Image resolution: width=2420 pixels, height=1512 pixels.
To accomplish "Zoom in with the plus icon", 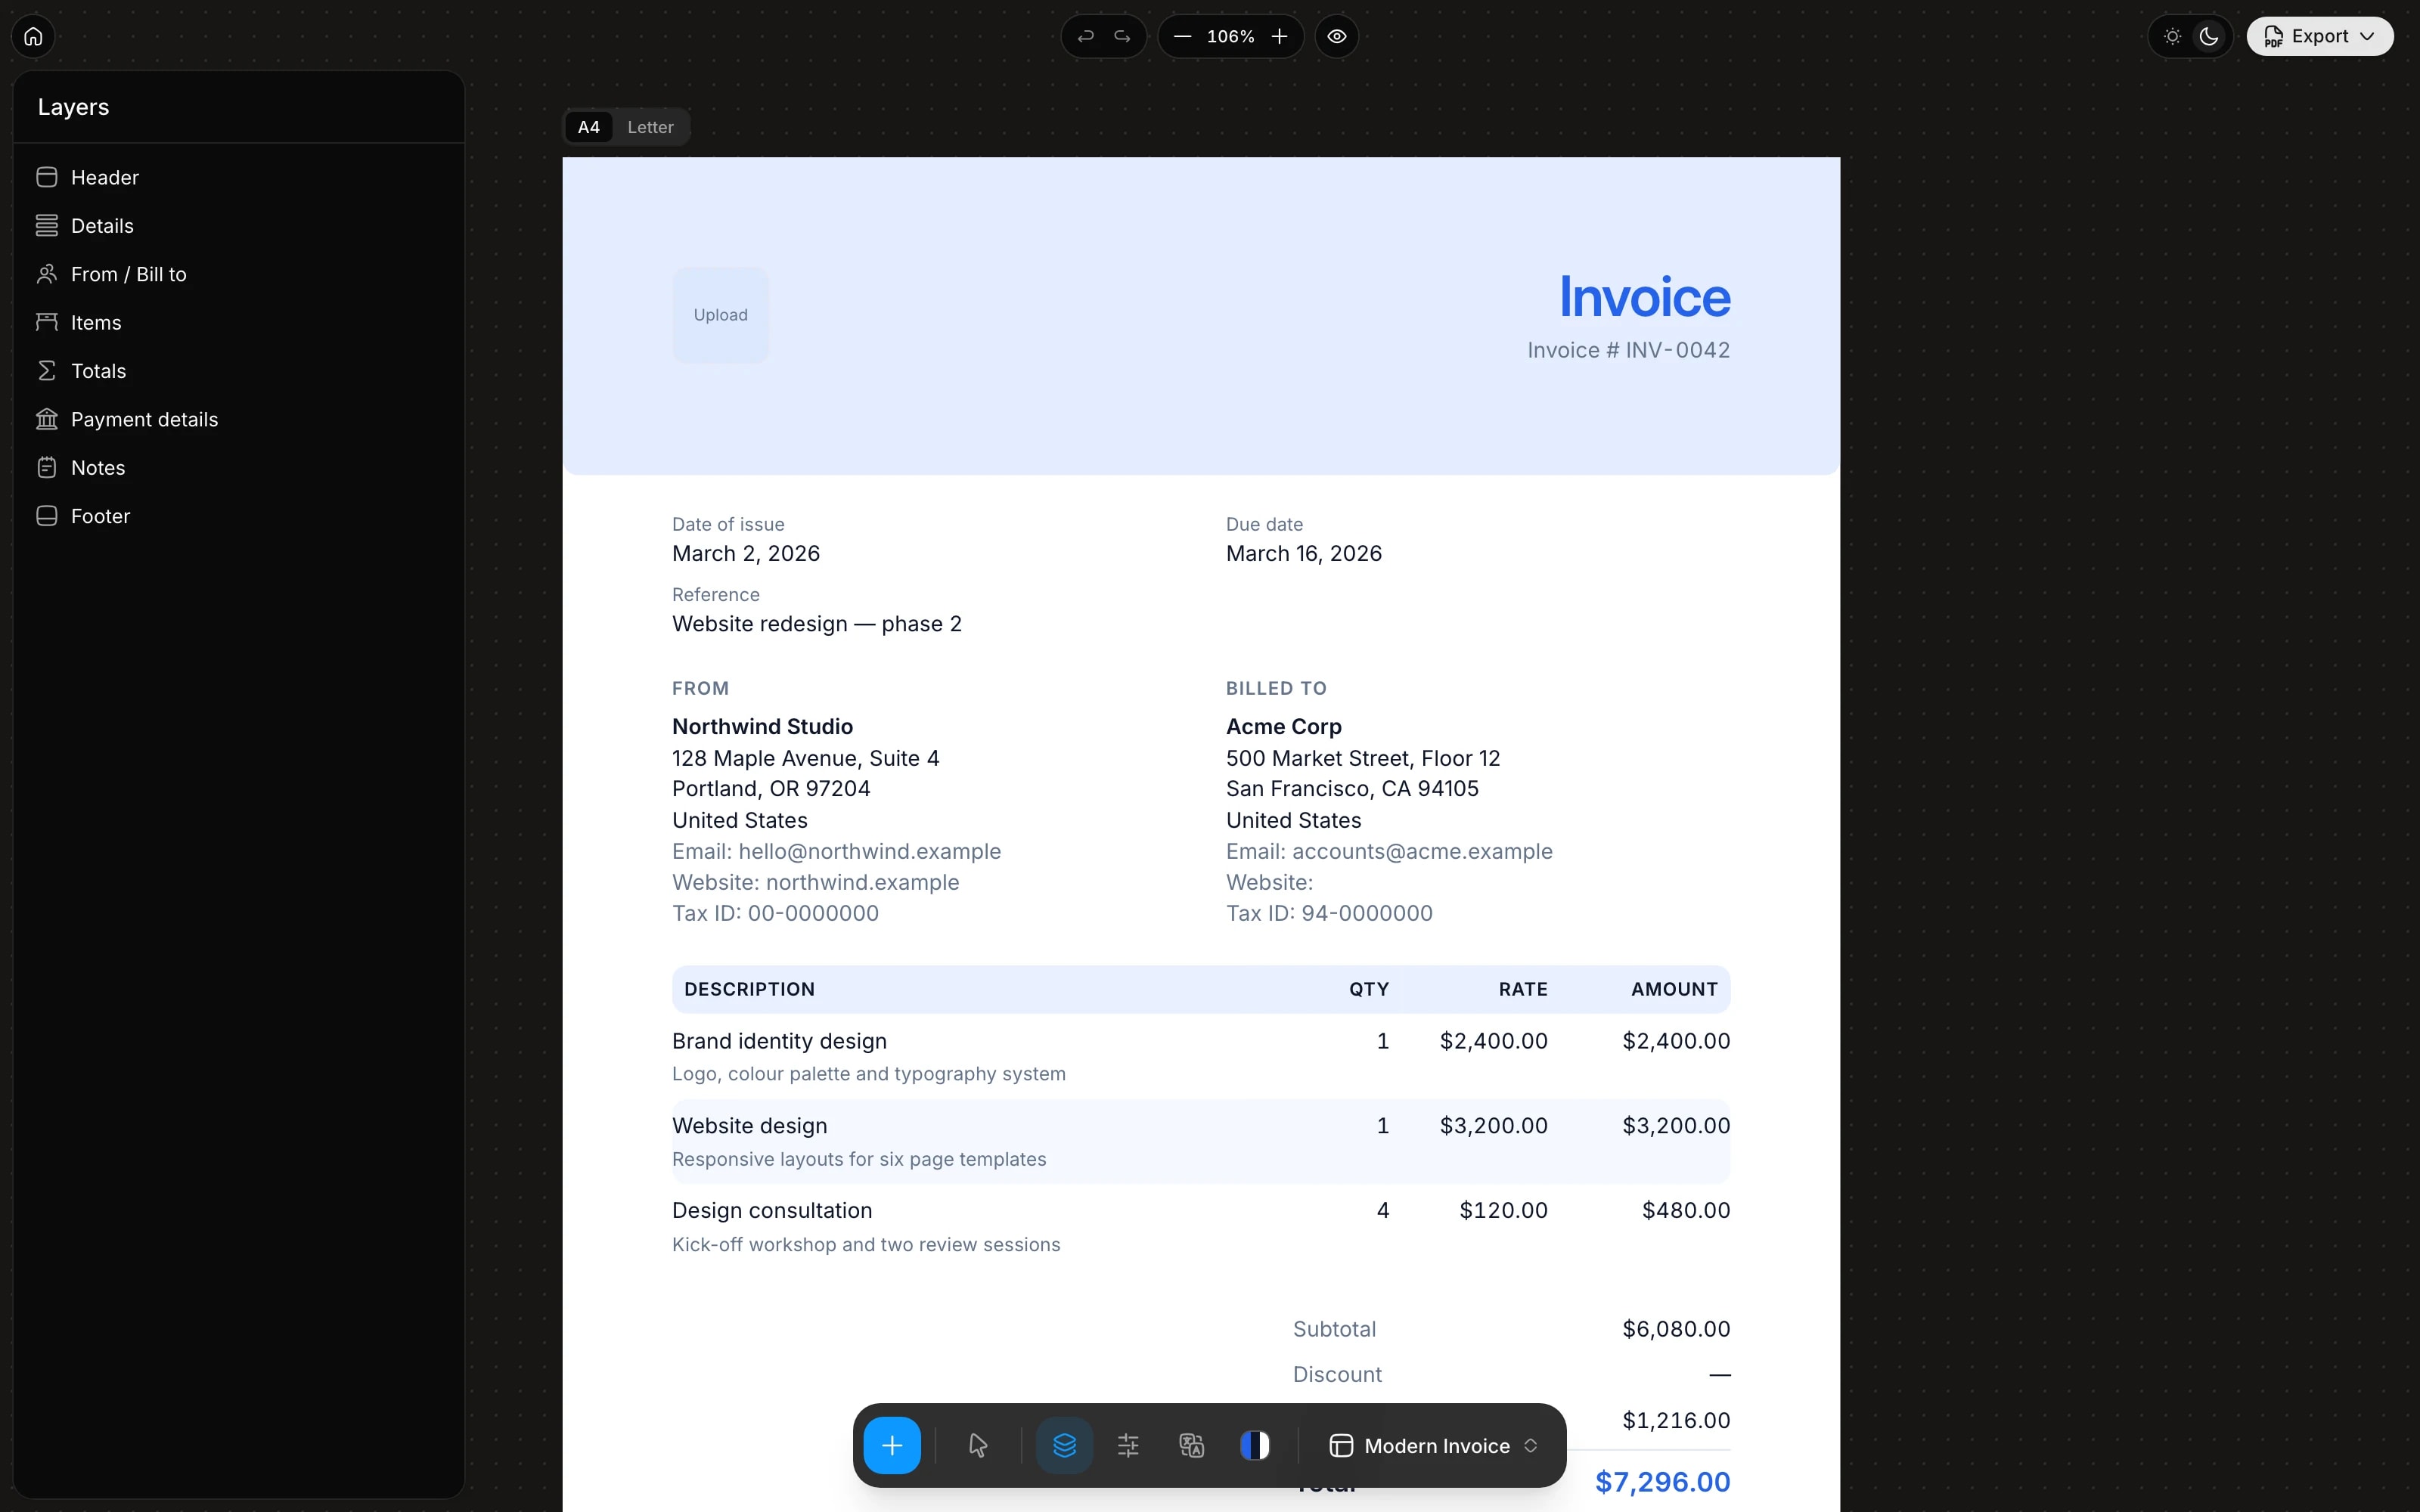I will click(1279, 37).
